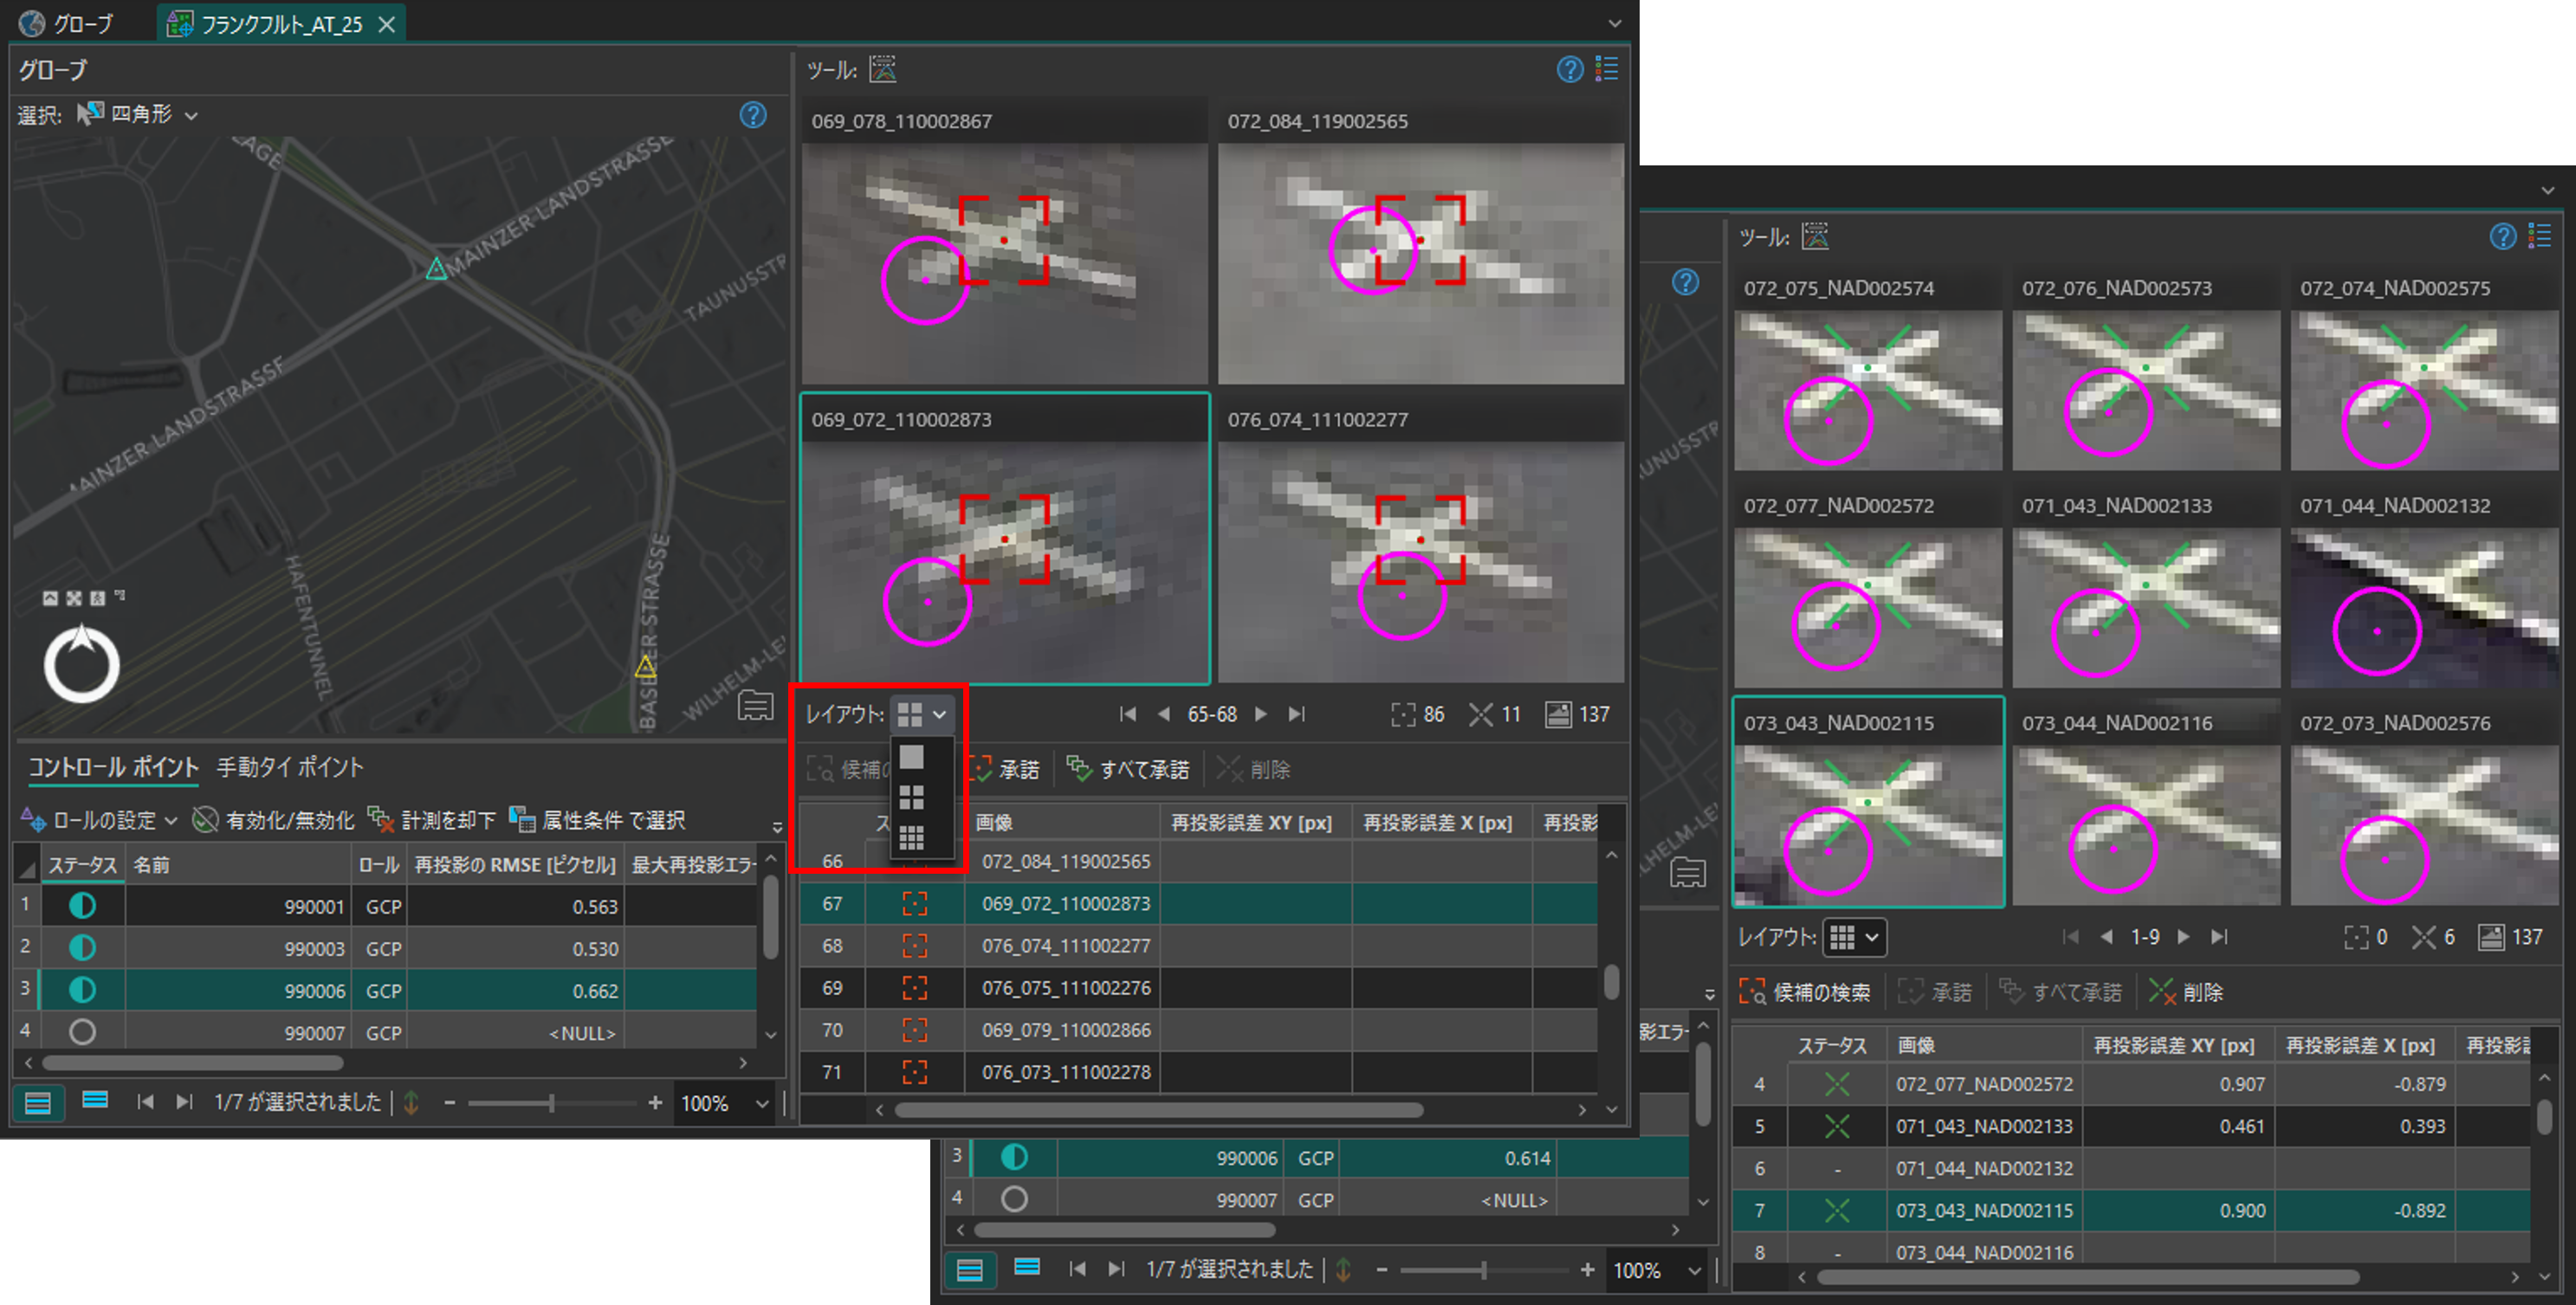
Task: Open the options list menu in four-image panel
Action: 1607,69
